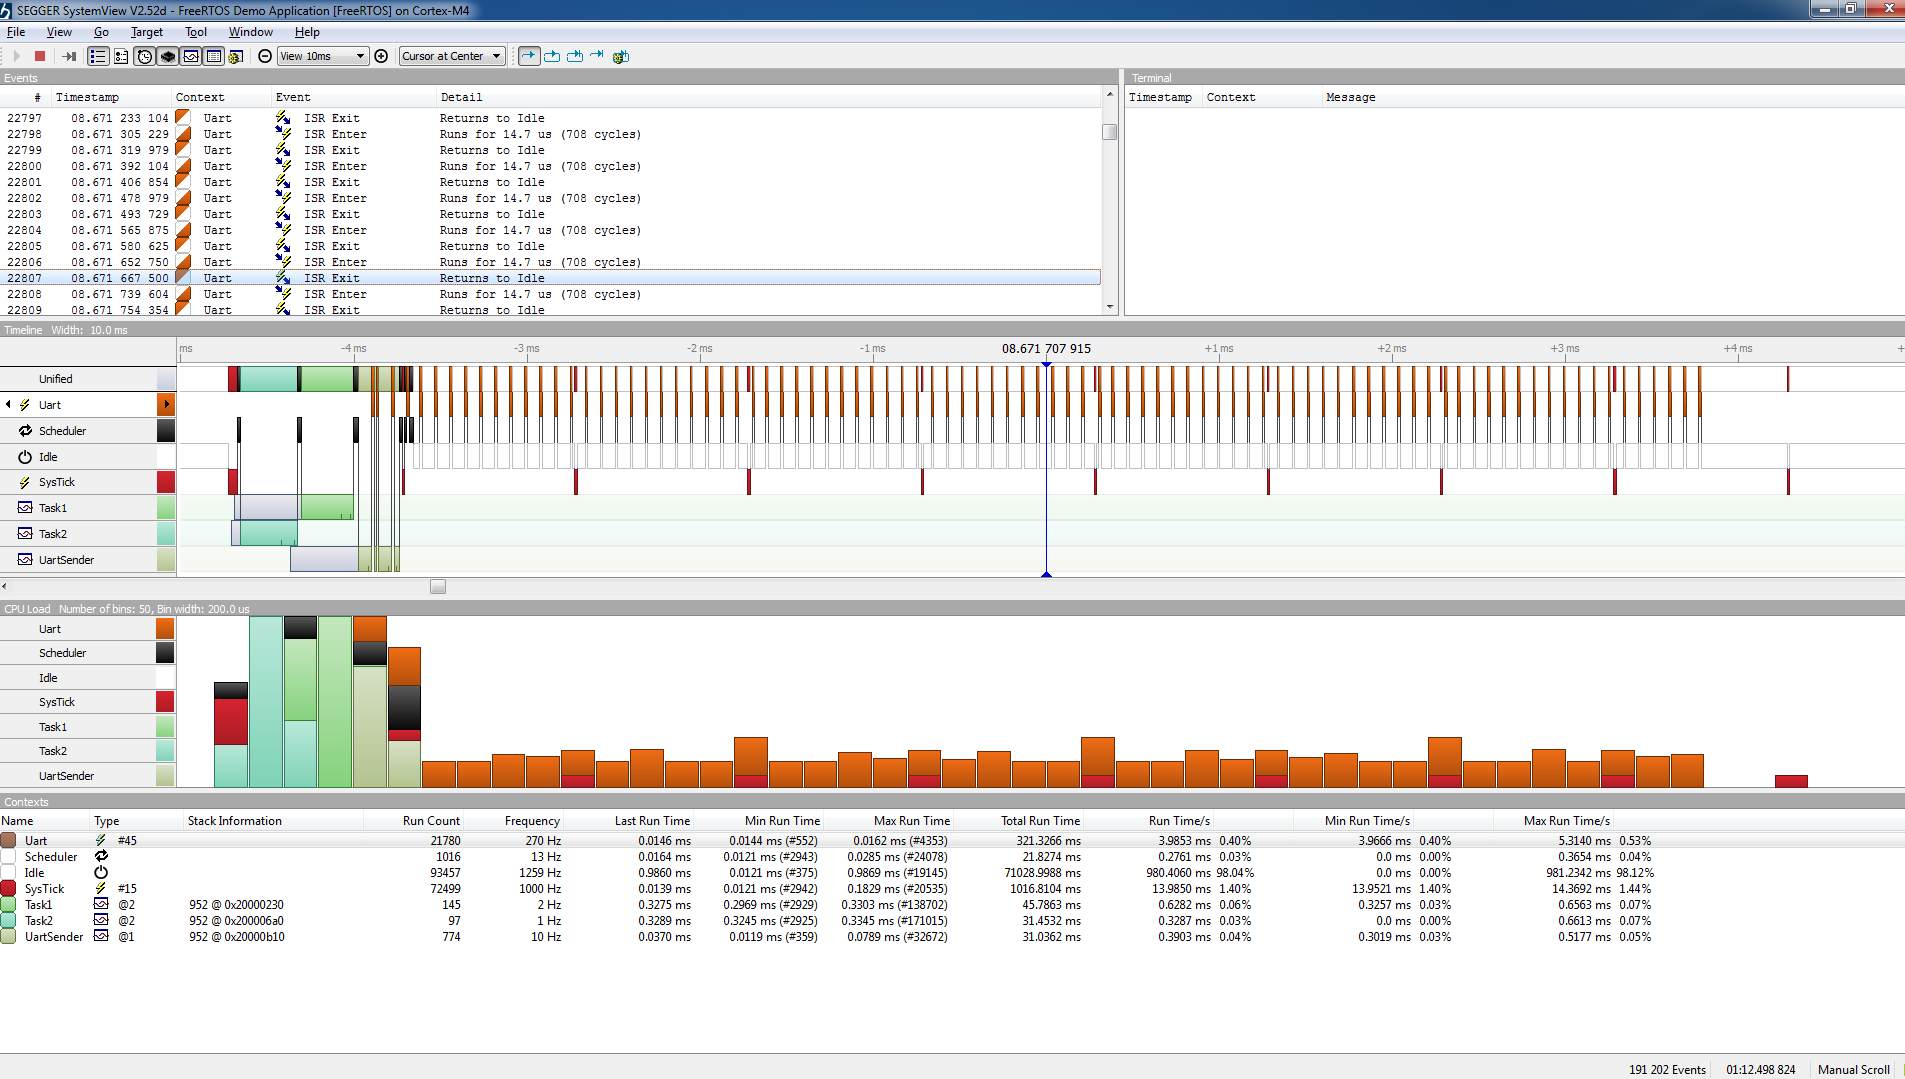The image size is (1905, 1079).
Task: Open the Cursor at Center dropdown
Action: pos(451,56)
